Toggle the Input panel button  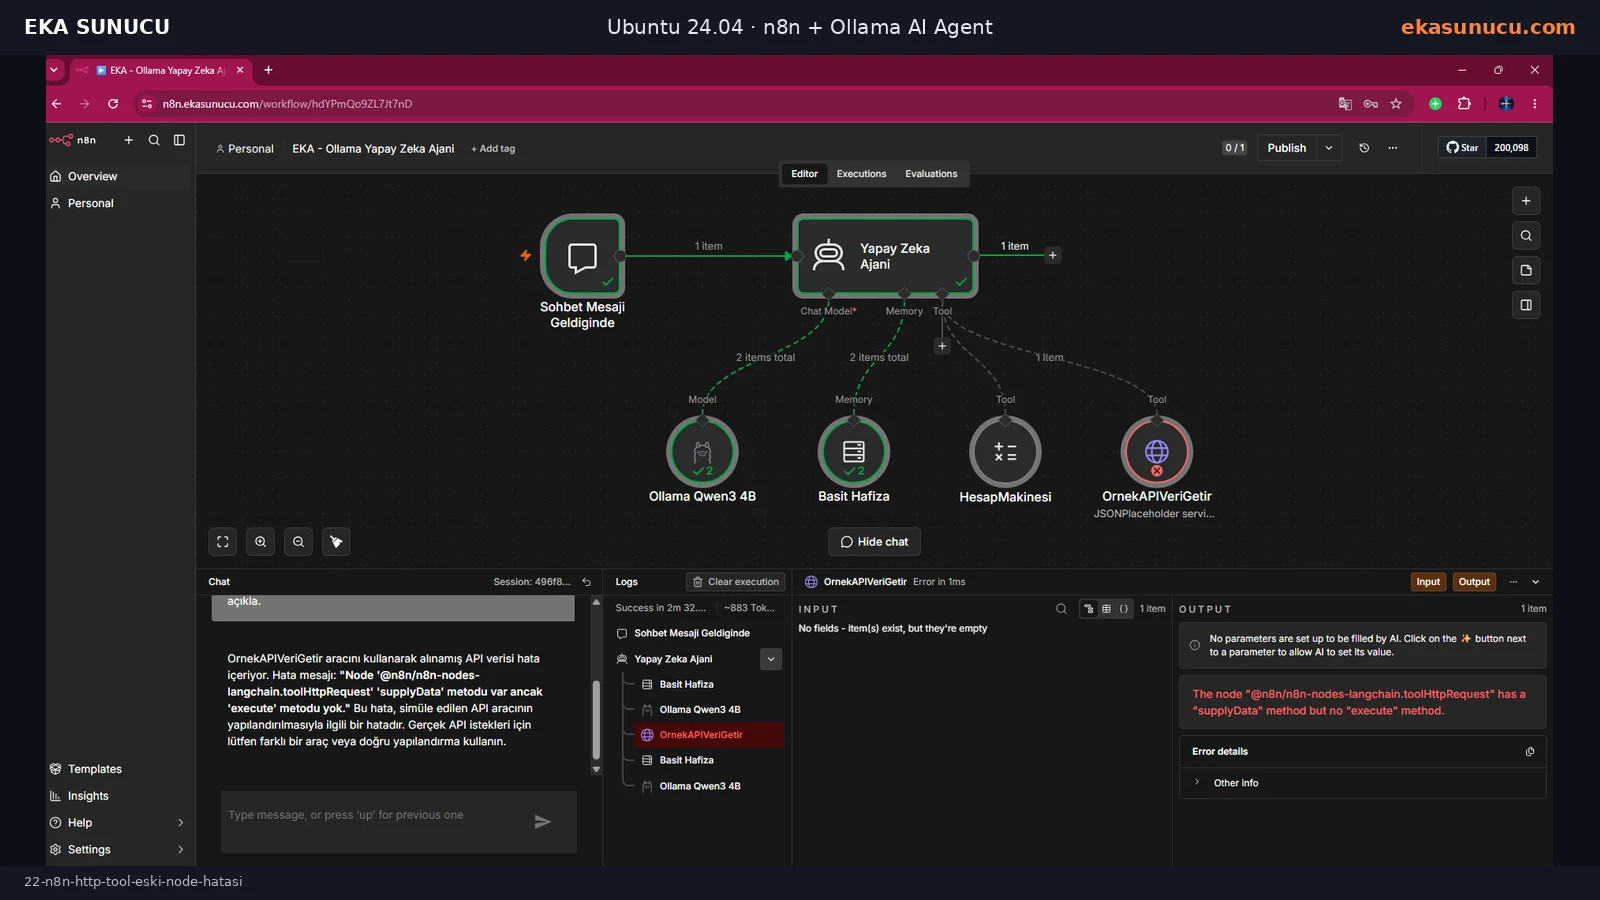(1428, 582)
